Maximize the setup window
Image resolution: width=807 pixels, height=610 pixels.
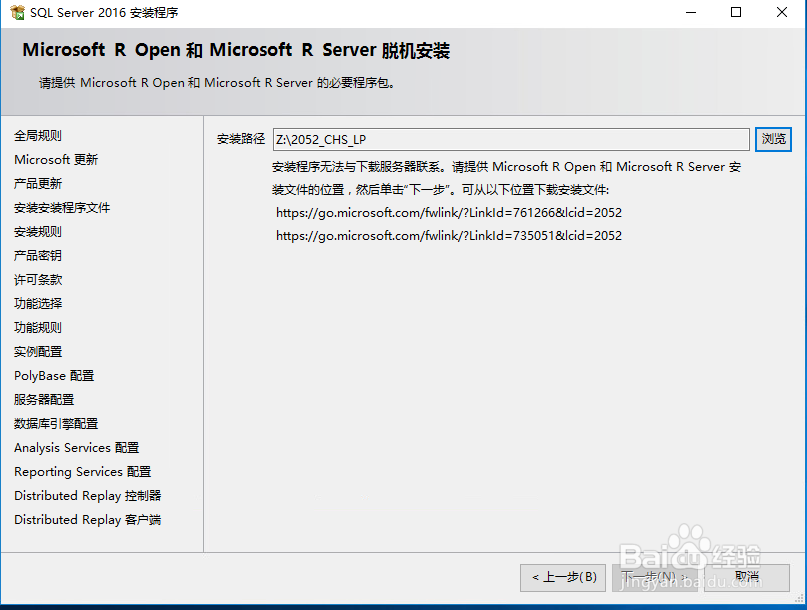pos(736,12)
